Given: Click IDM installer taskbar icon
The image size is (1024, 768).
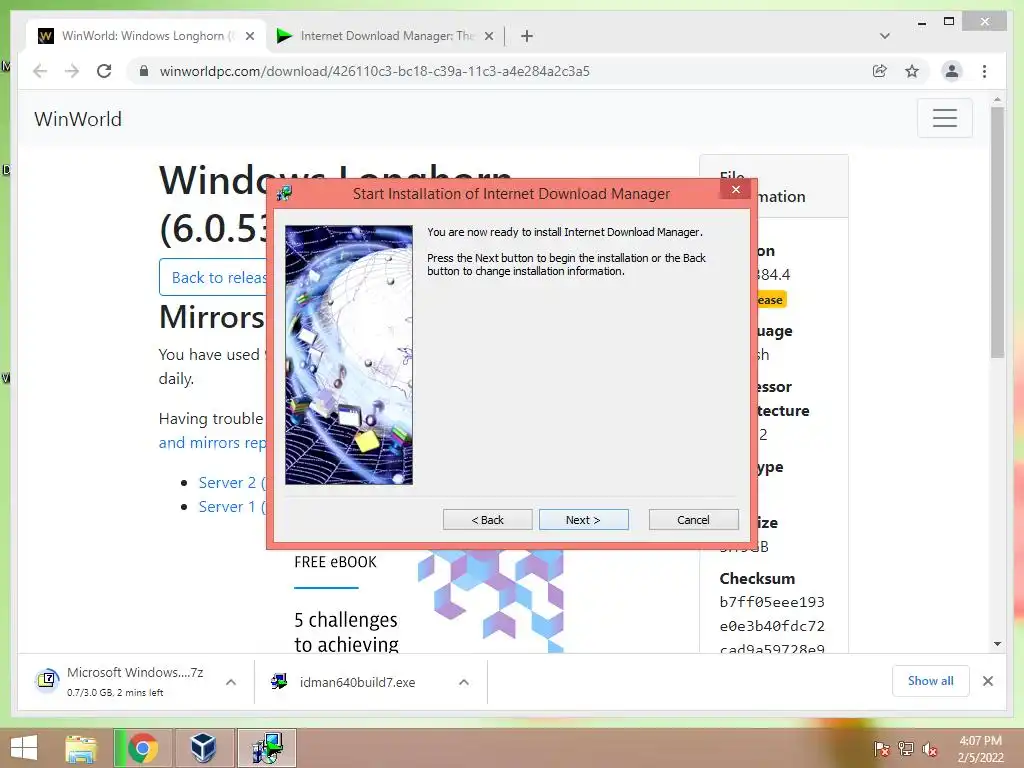Looking at the screenshot, I should [267, 748].
